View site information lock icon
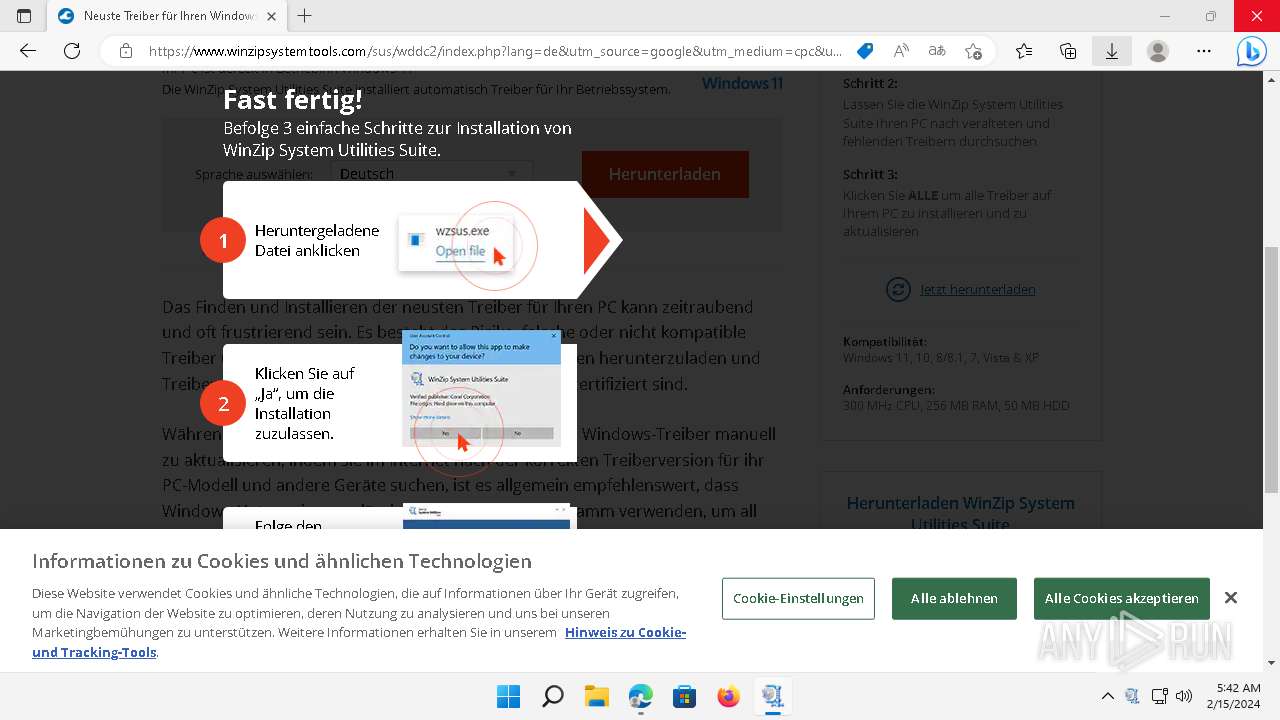 [125, 51]
